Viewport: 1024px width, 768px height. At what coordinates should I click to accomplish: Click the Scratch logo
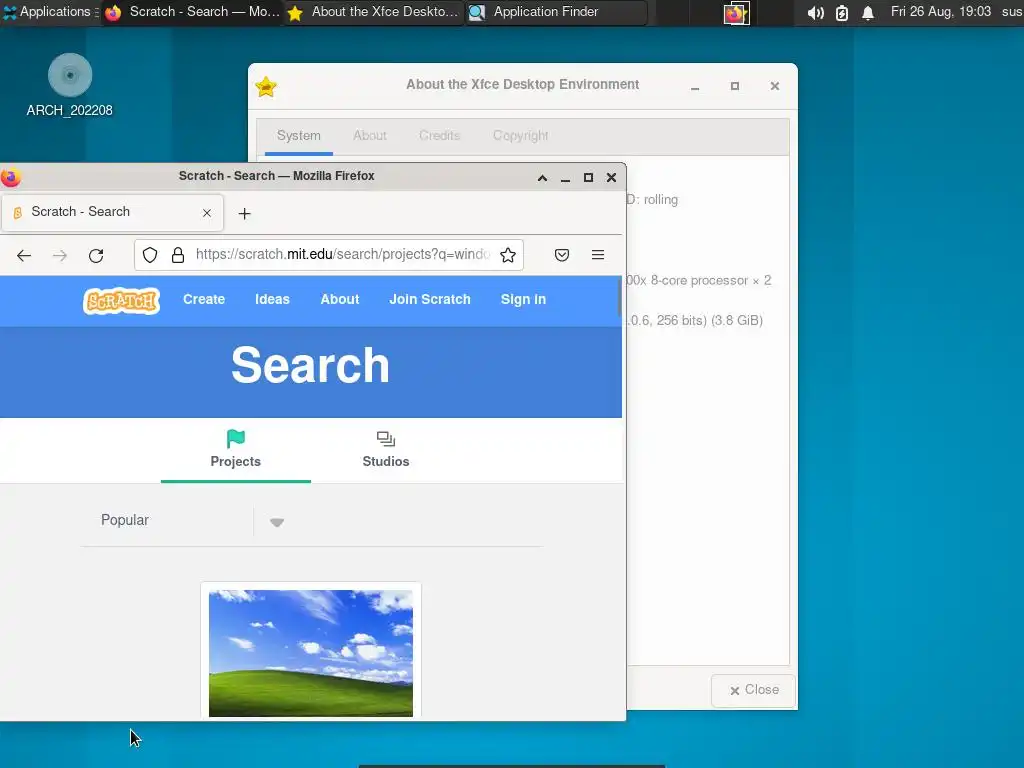[x=121, y=300]
